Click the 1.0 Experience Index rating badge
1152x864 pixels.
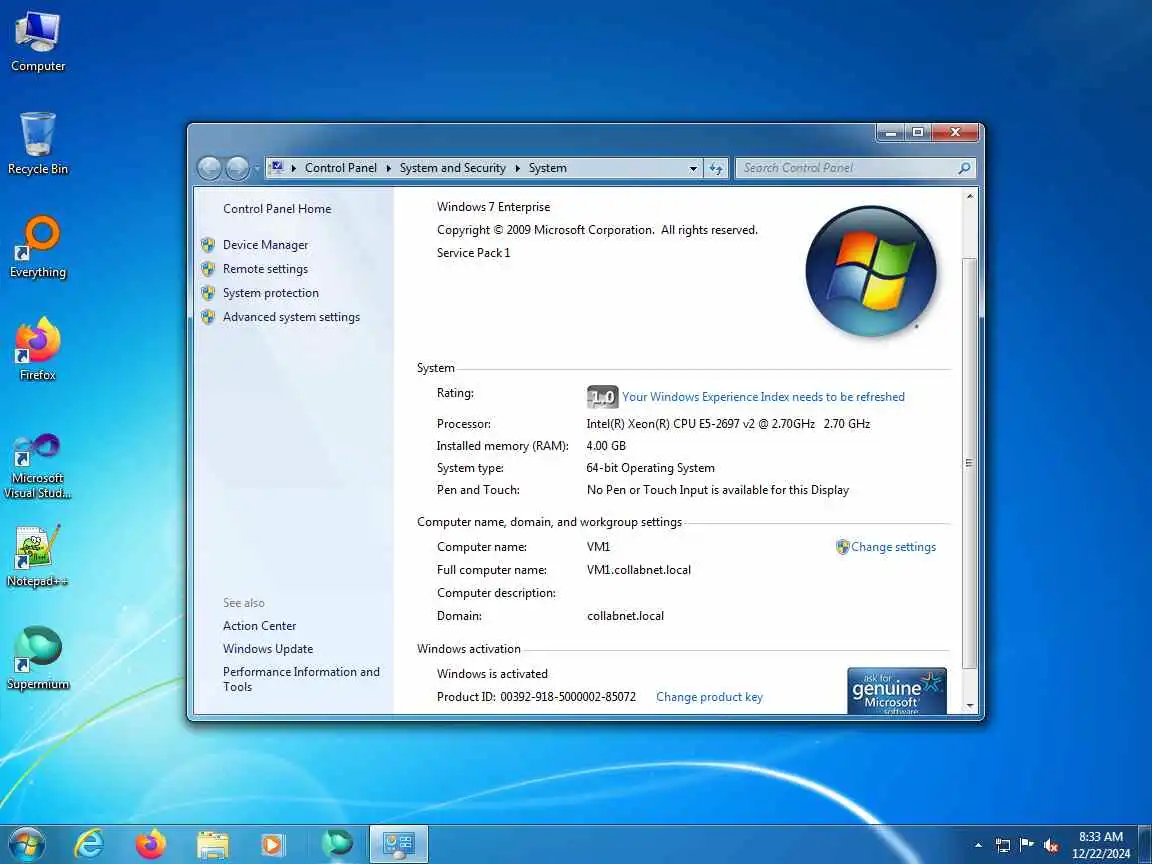(x=602, y=397)
